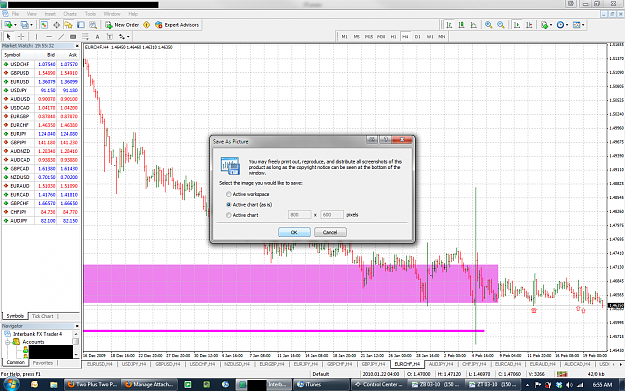
Task: Select GBPUSD row in Market Watch
Action: click(x=41, y=73)
